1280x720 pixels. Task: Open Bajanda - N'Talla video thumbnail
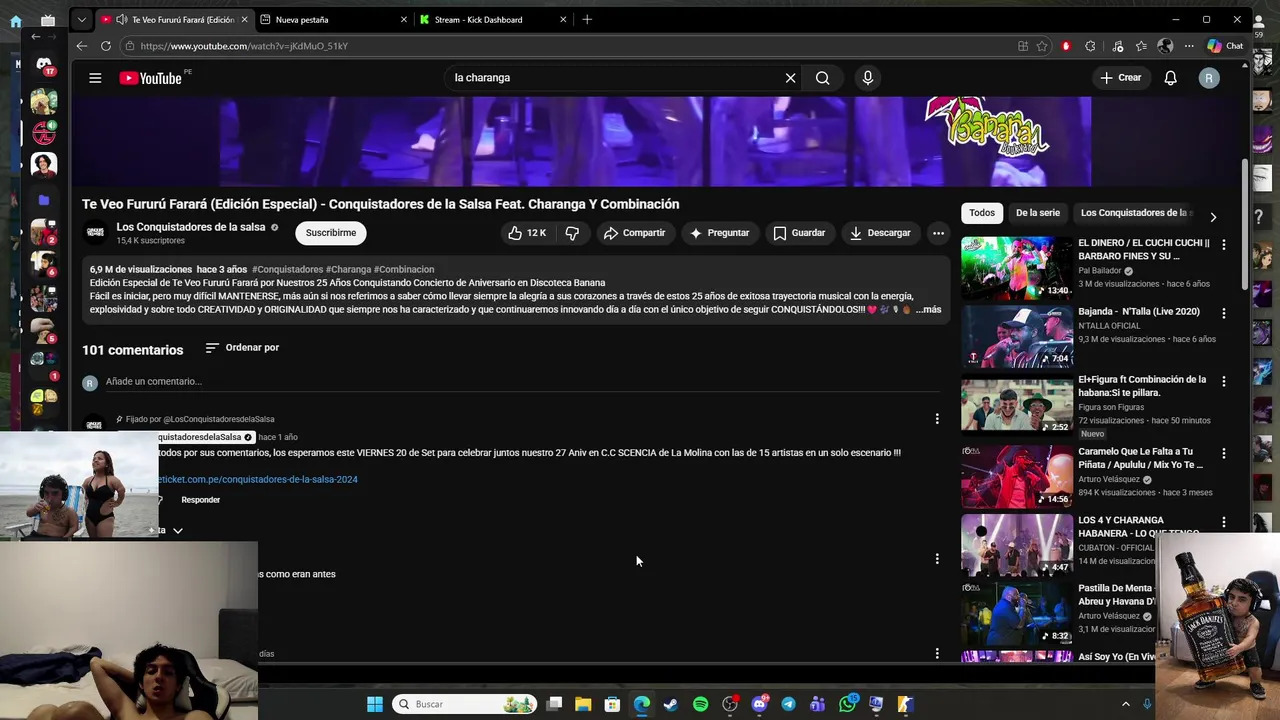(x=1017, y=336)
